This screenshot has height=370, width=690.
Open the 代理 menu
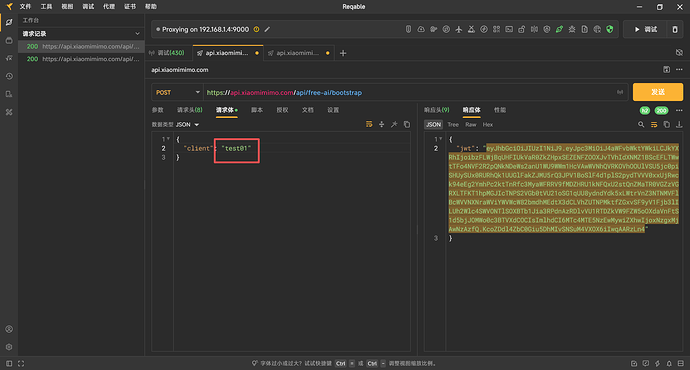pyautogui.click(x=109, y=7)
